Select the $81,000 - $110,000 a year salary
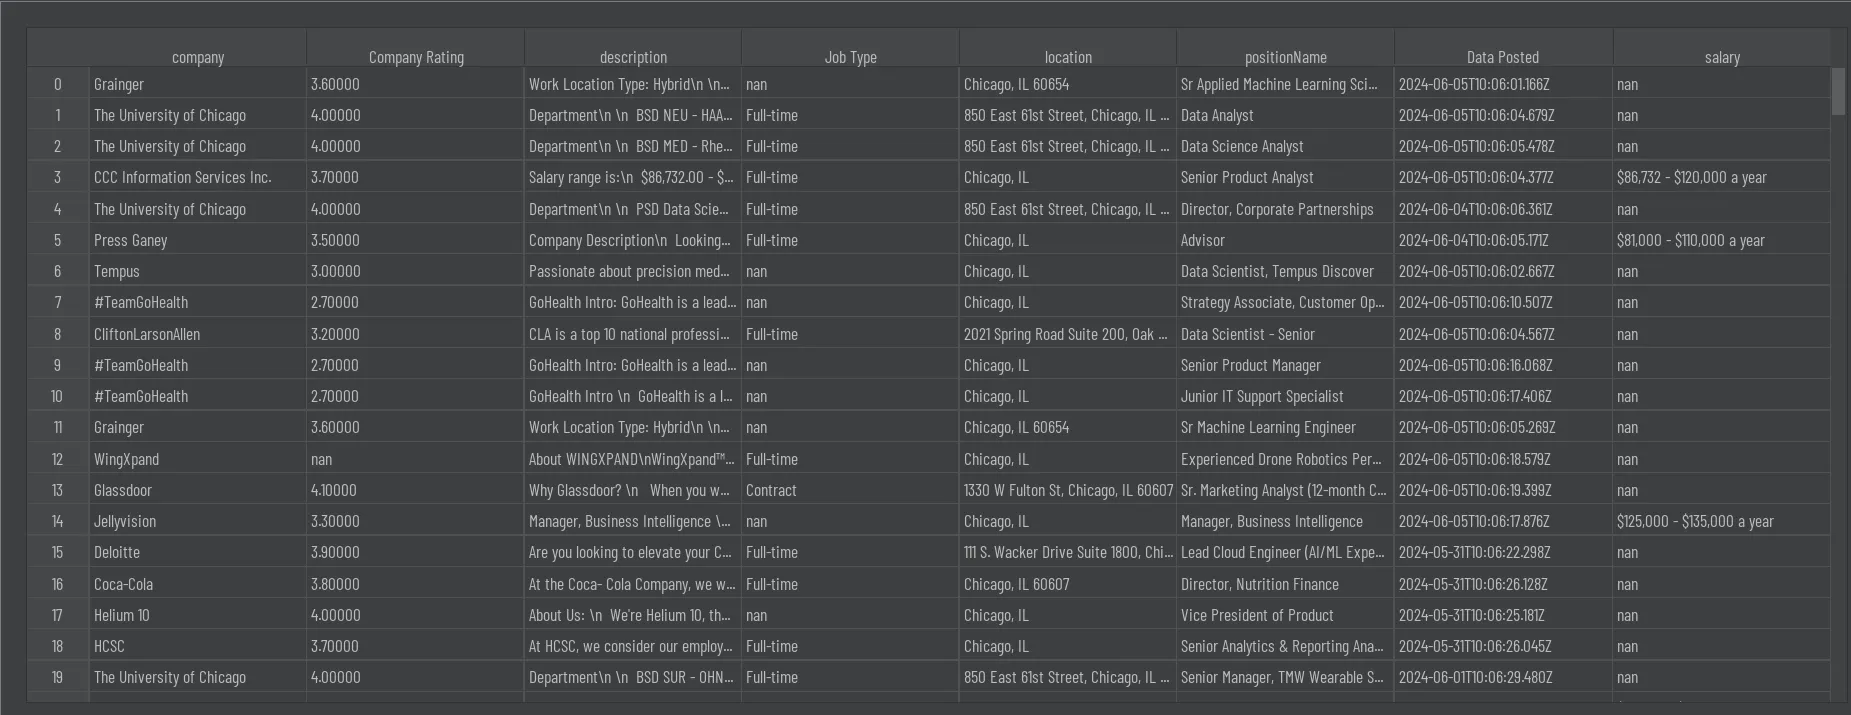The height and width of the screenshot is (715, 1851). click(1722, 240)
